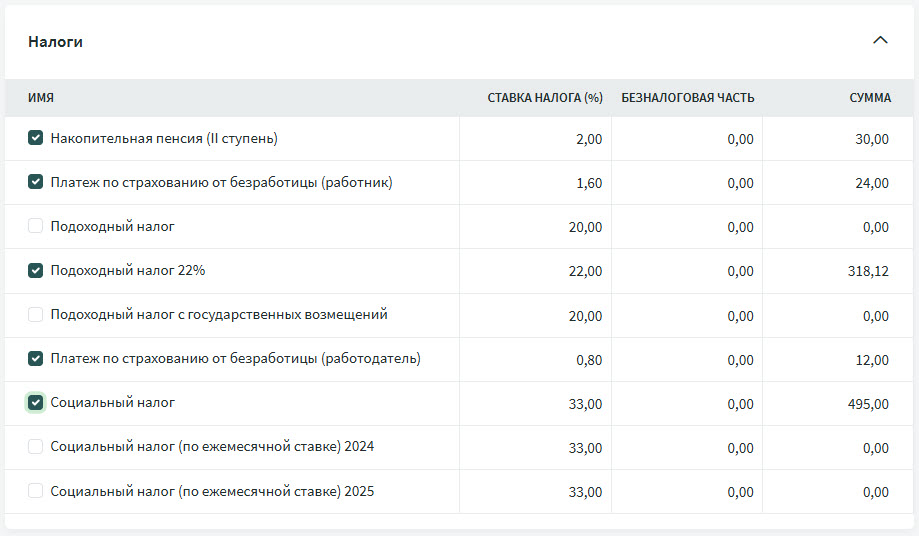
Task: Select the 30,00 sum for Накопительная пенсия
Action: click(871, 139)
